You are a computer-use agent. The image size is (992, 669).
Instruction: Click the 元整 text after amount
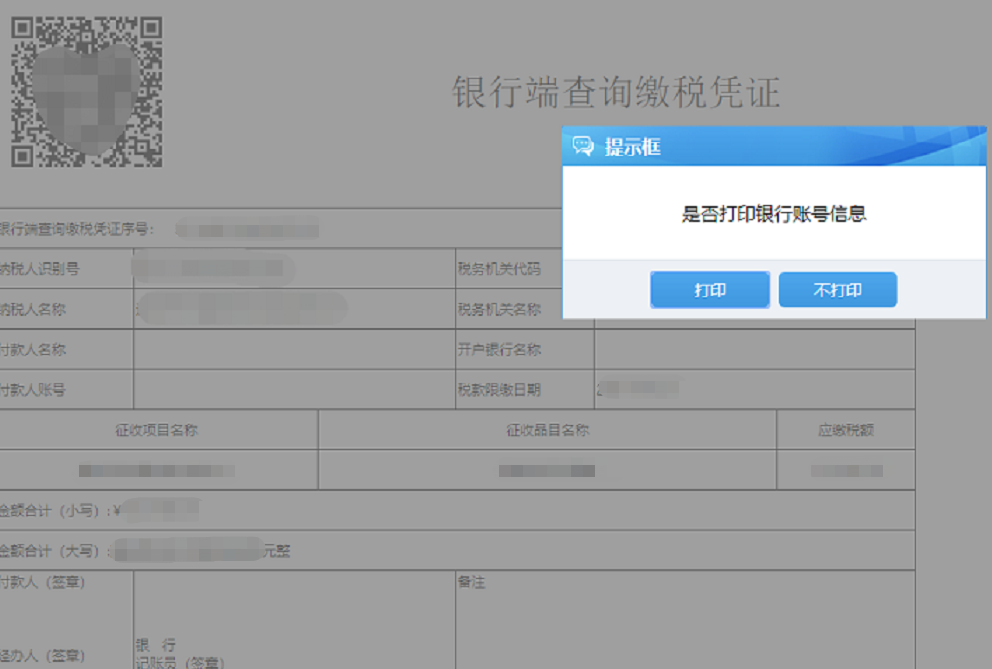[276, 551]
